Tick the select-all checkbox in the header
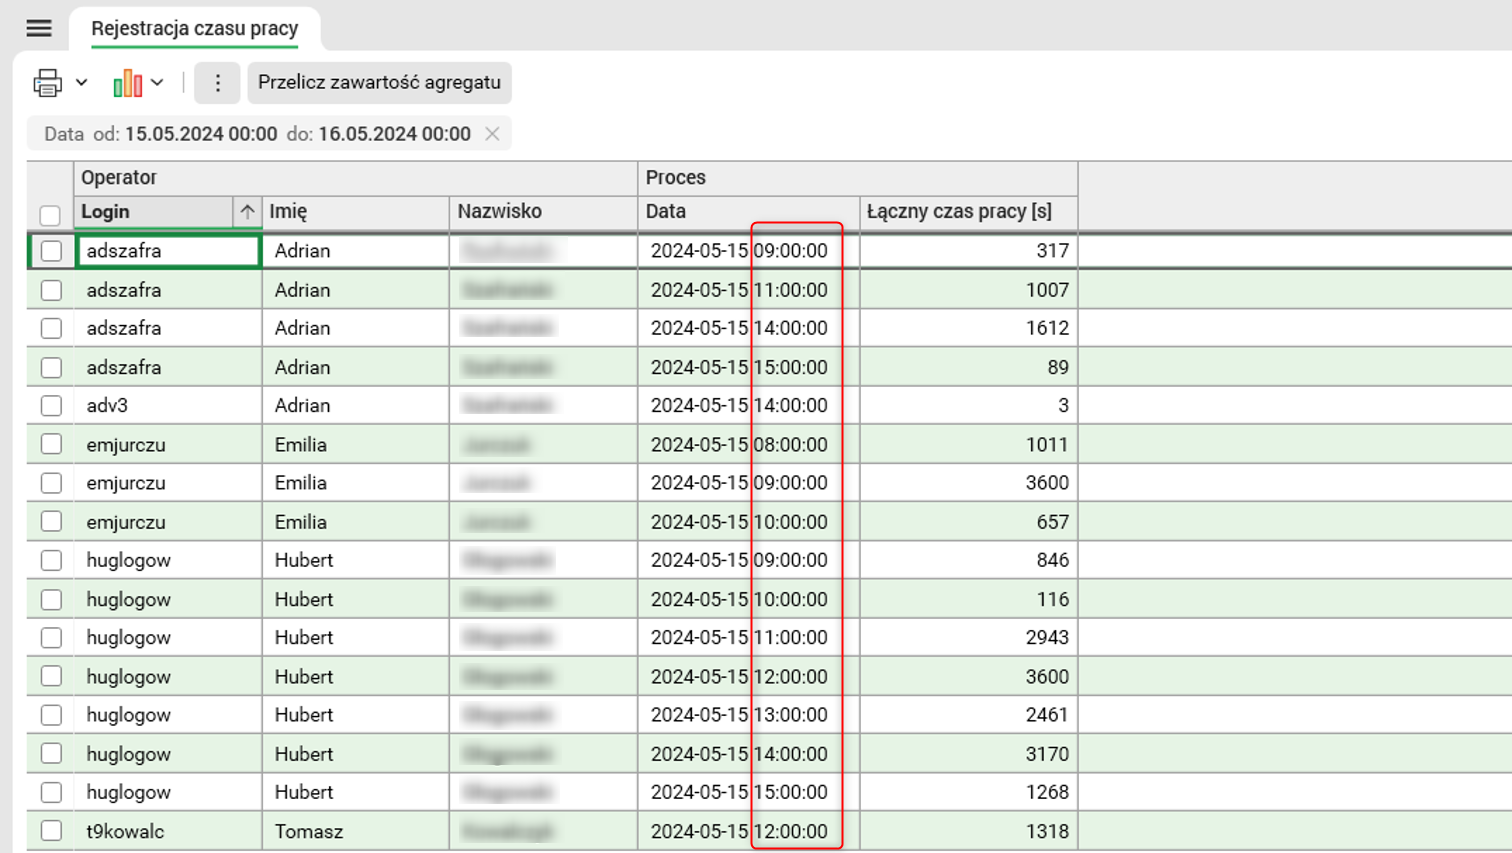Image resolution: width=1512 pixels, height=853 pixels. tap(50, 215)
